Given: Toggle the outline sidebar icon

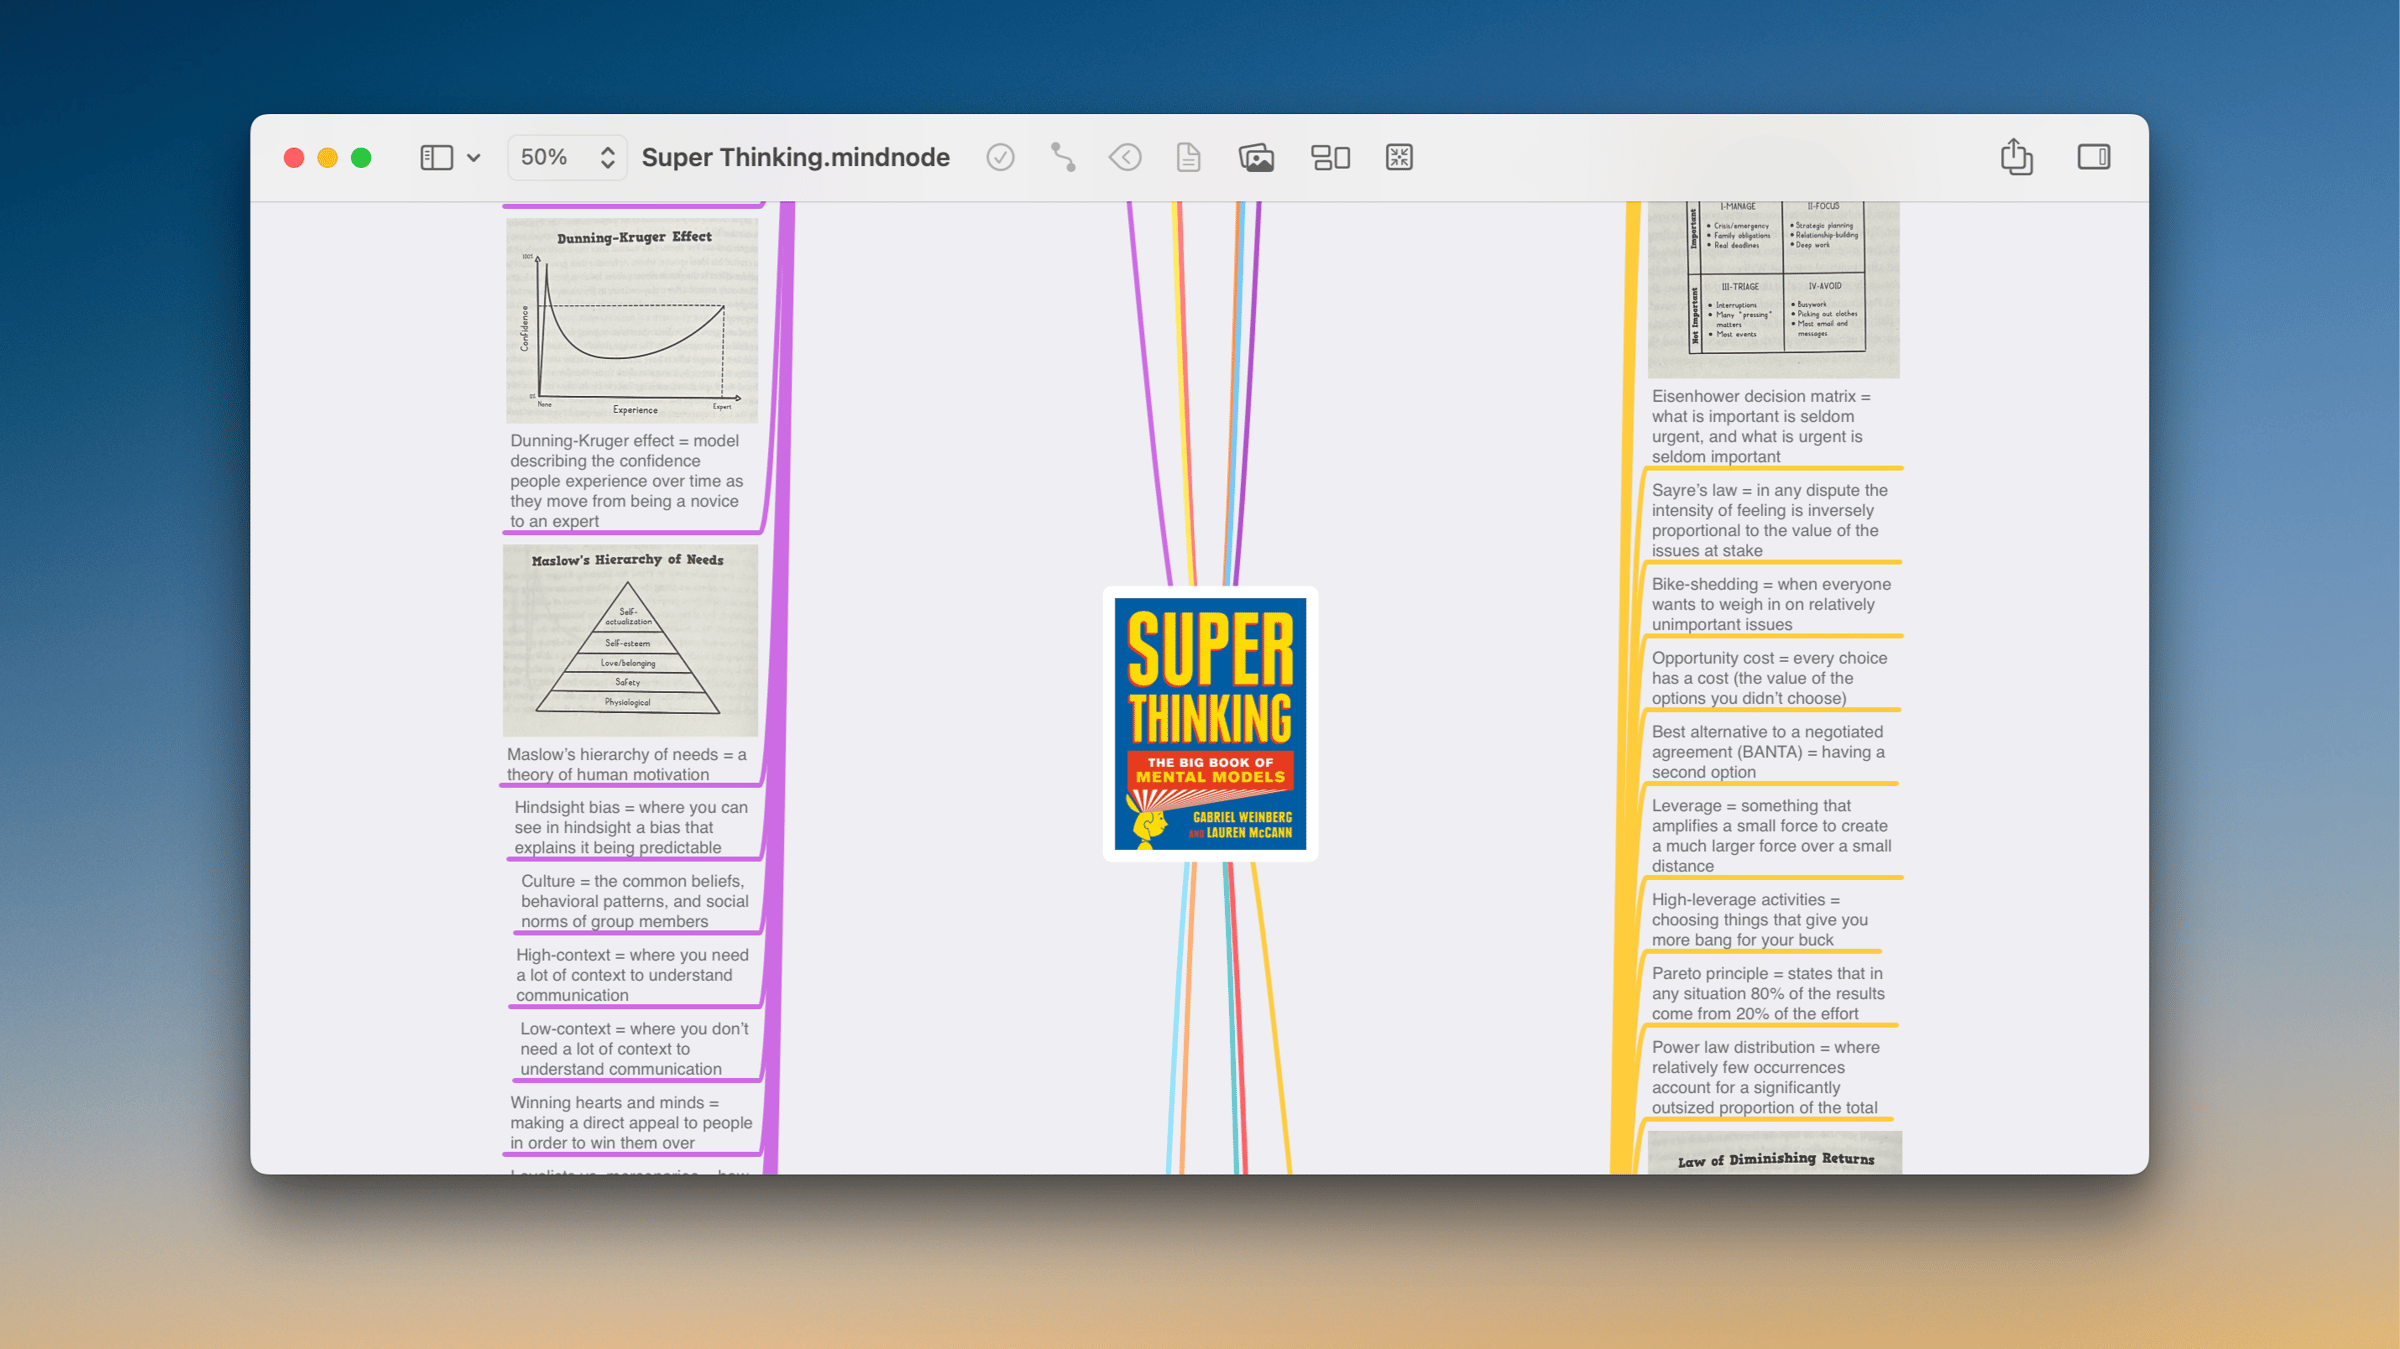Looking at the screenshot, I should (436, 157).
